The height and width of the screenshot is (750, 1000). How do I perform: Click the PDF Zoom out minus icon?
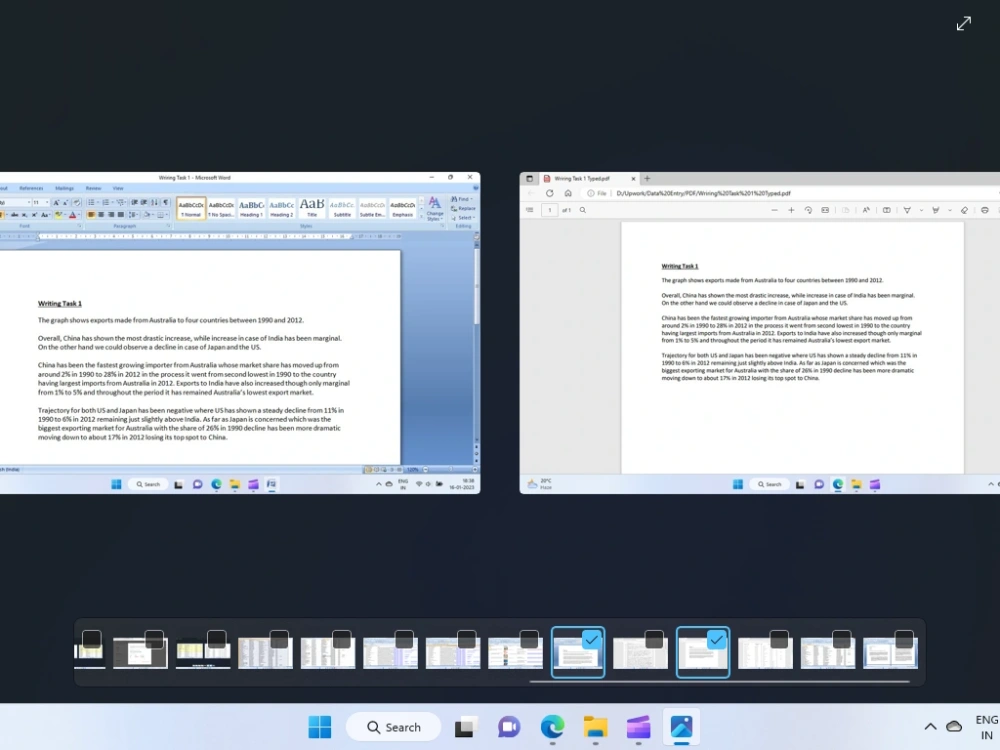click(x=774, y=210)
